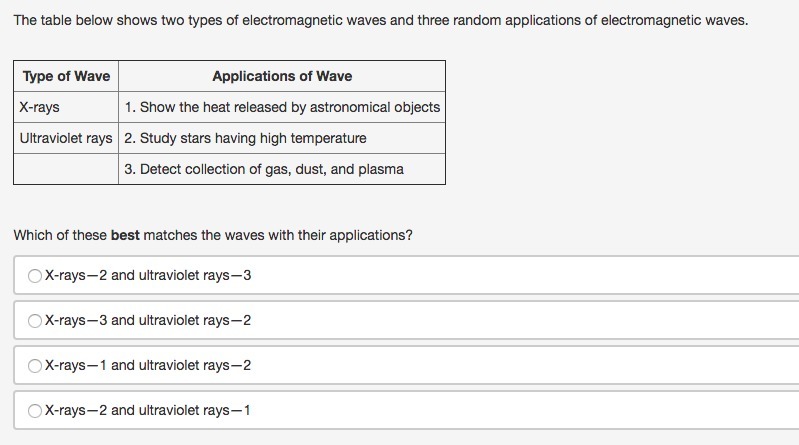799x445 pixels.
Task: Click the 'Type of Wave' table header
Action: (66, 76)
